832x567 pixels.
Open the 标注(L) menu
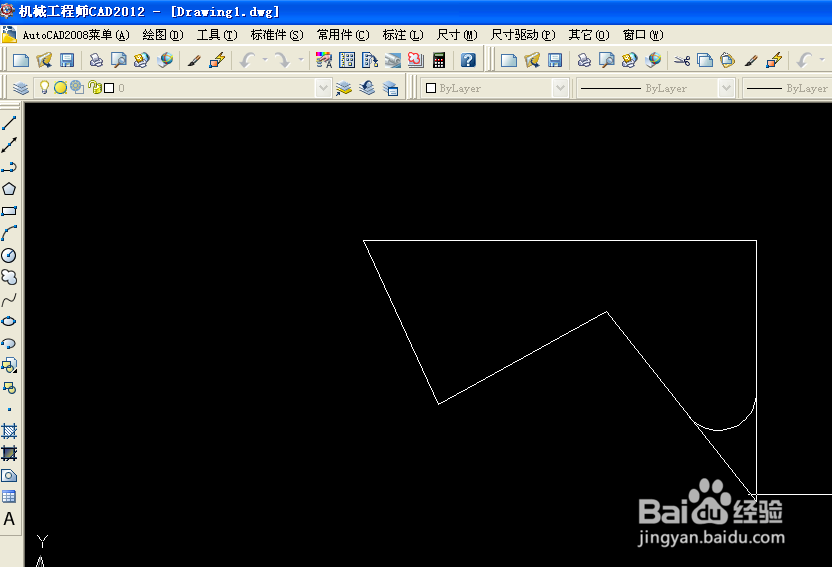click(403, 35)
